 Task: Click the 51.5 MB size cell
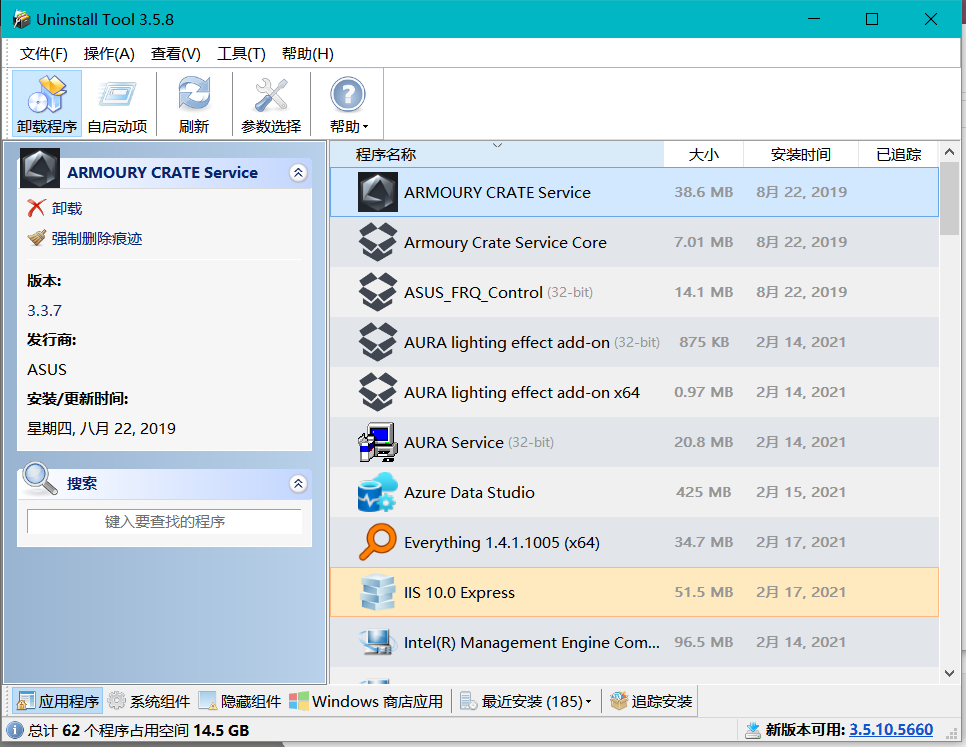[704, 592]
